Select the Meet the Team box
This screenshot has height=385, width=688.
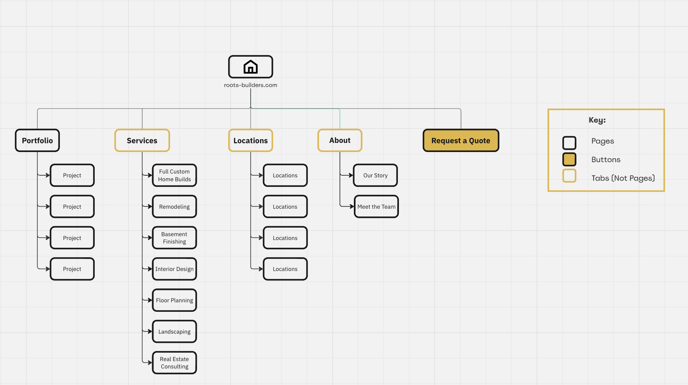(x=376, y=206)
